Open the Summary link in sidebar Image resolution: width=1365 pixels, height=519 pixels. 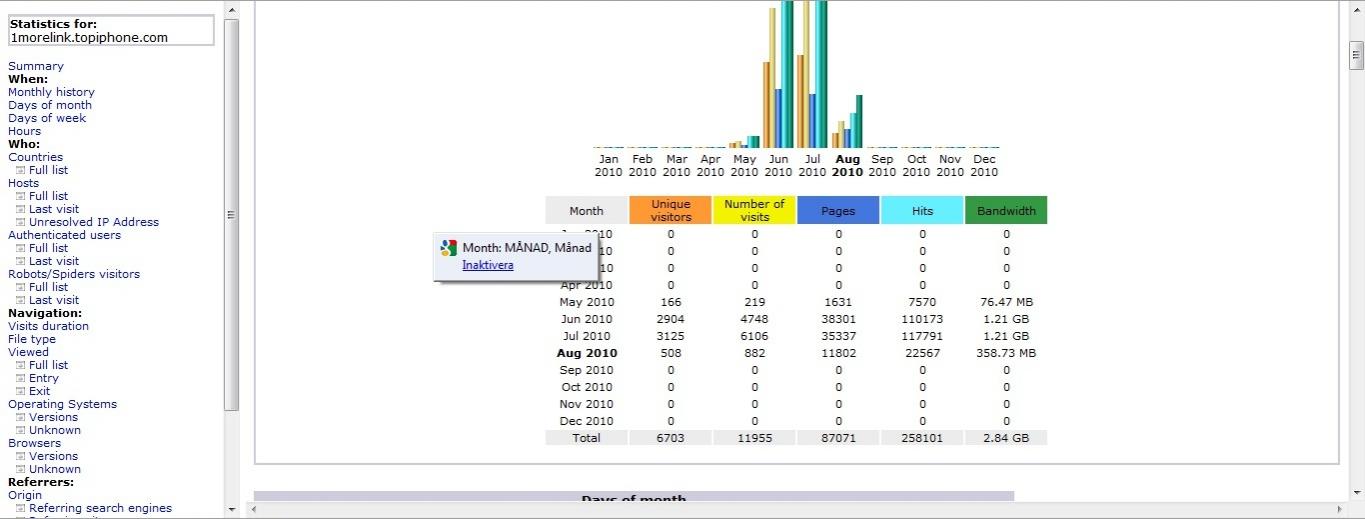(36, 66)
